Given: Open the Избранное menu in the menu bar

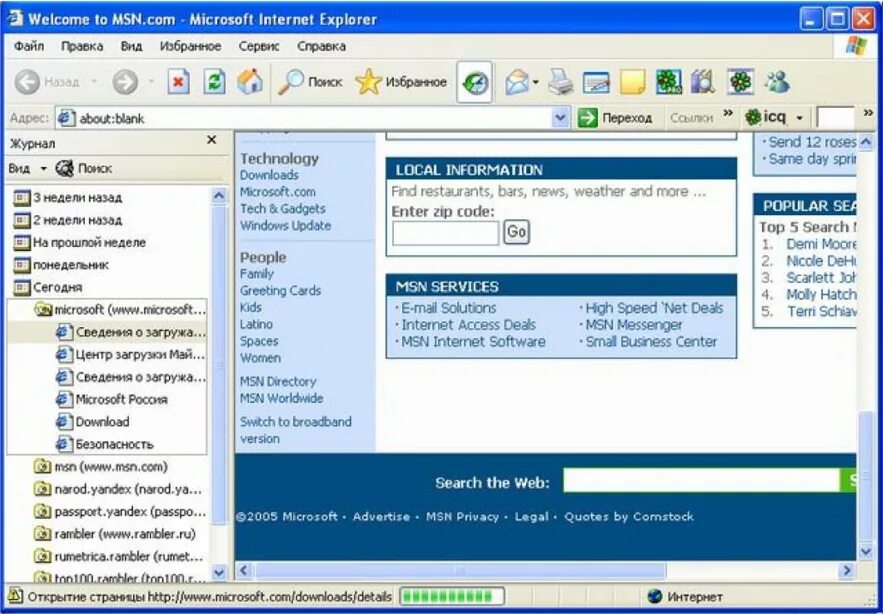Looking at the screenshot, I should point(190,46).
